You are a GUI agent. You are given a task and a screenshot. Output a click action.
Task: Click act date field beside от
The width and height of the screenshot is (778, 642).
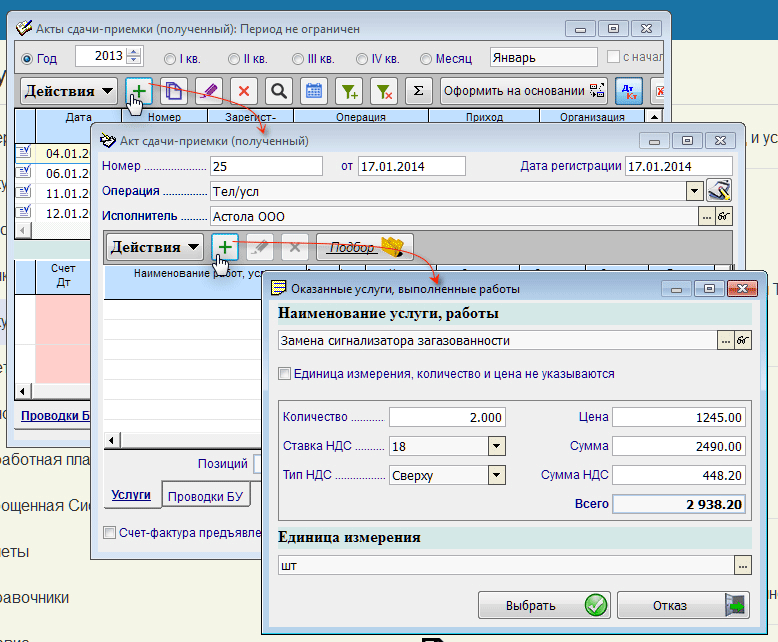412,166
